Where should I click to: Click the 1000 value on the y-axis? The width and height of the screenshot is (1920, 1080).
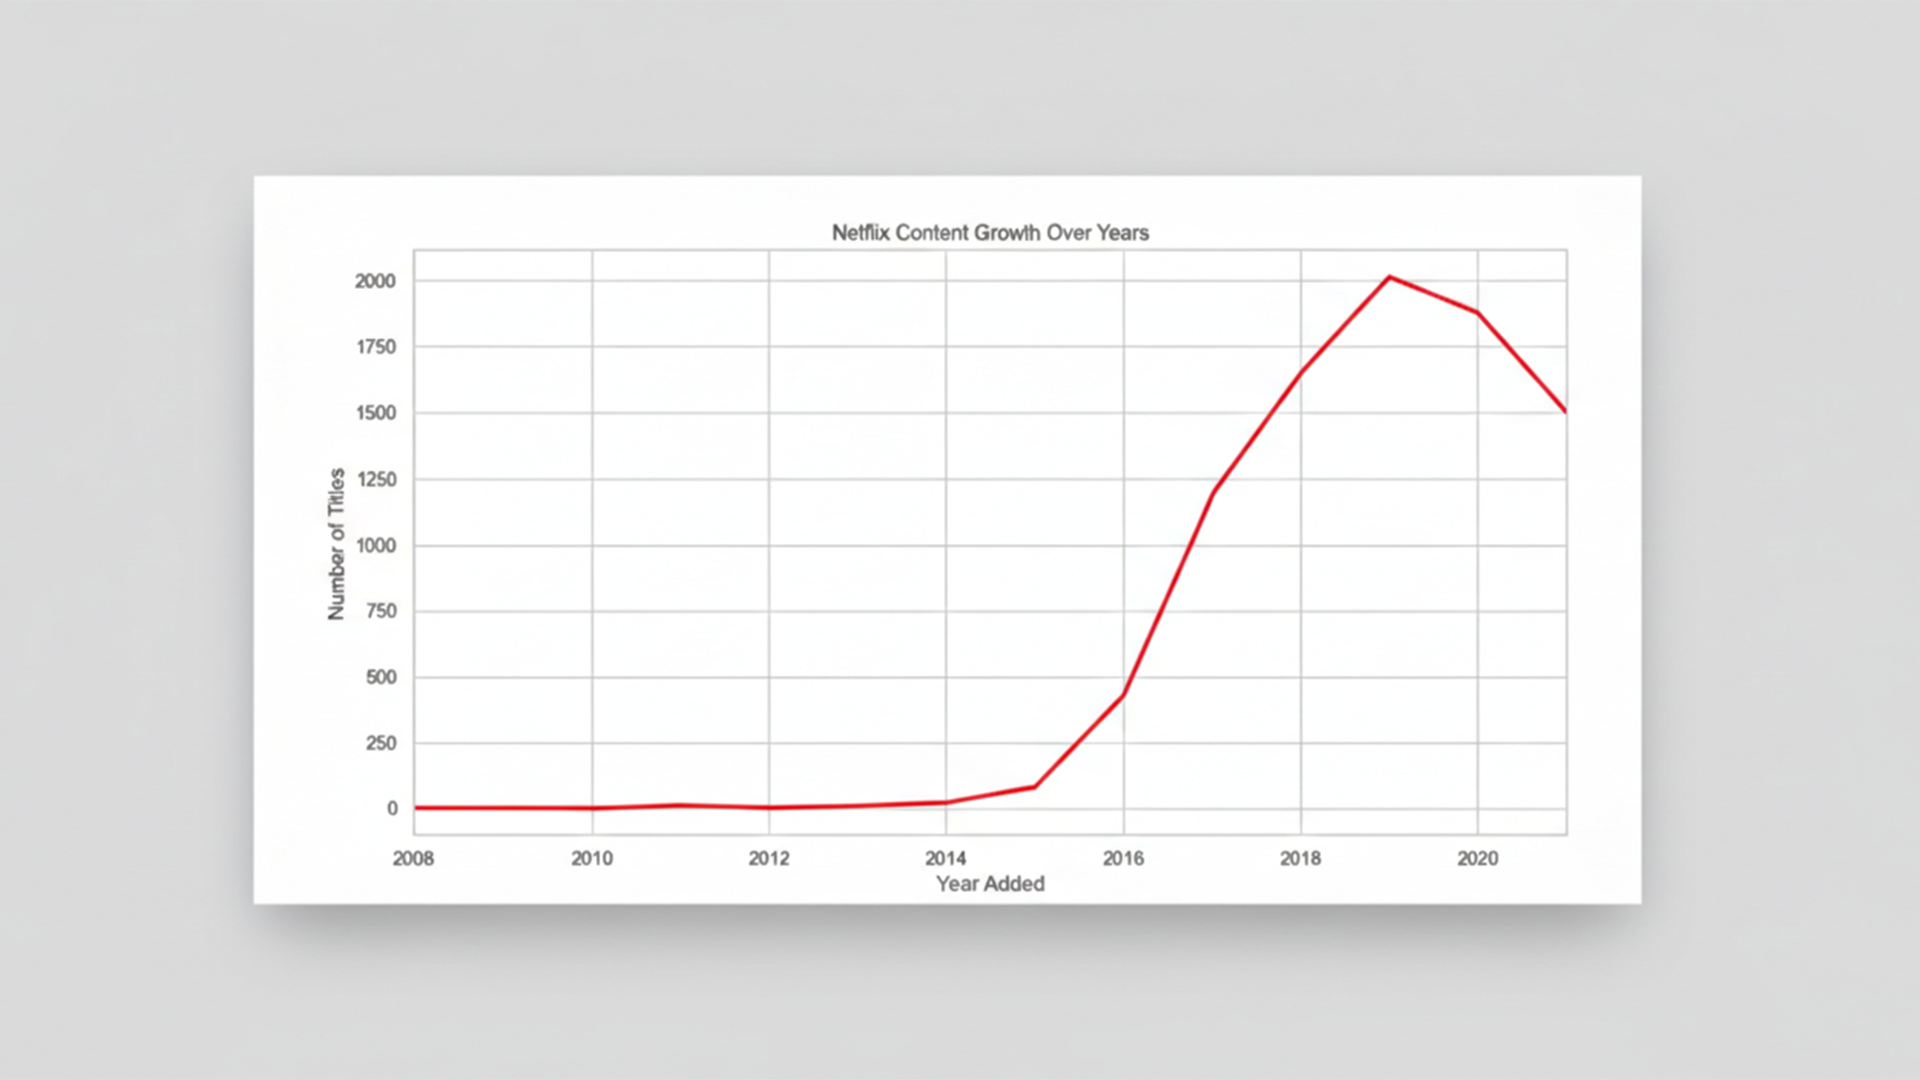374,546
